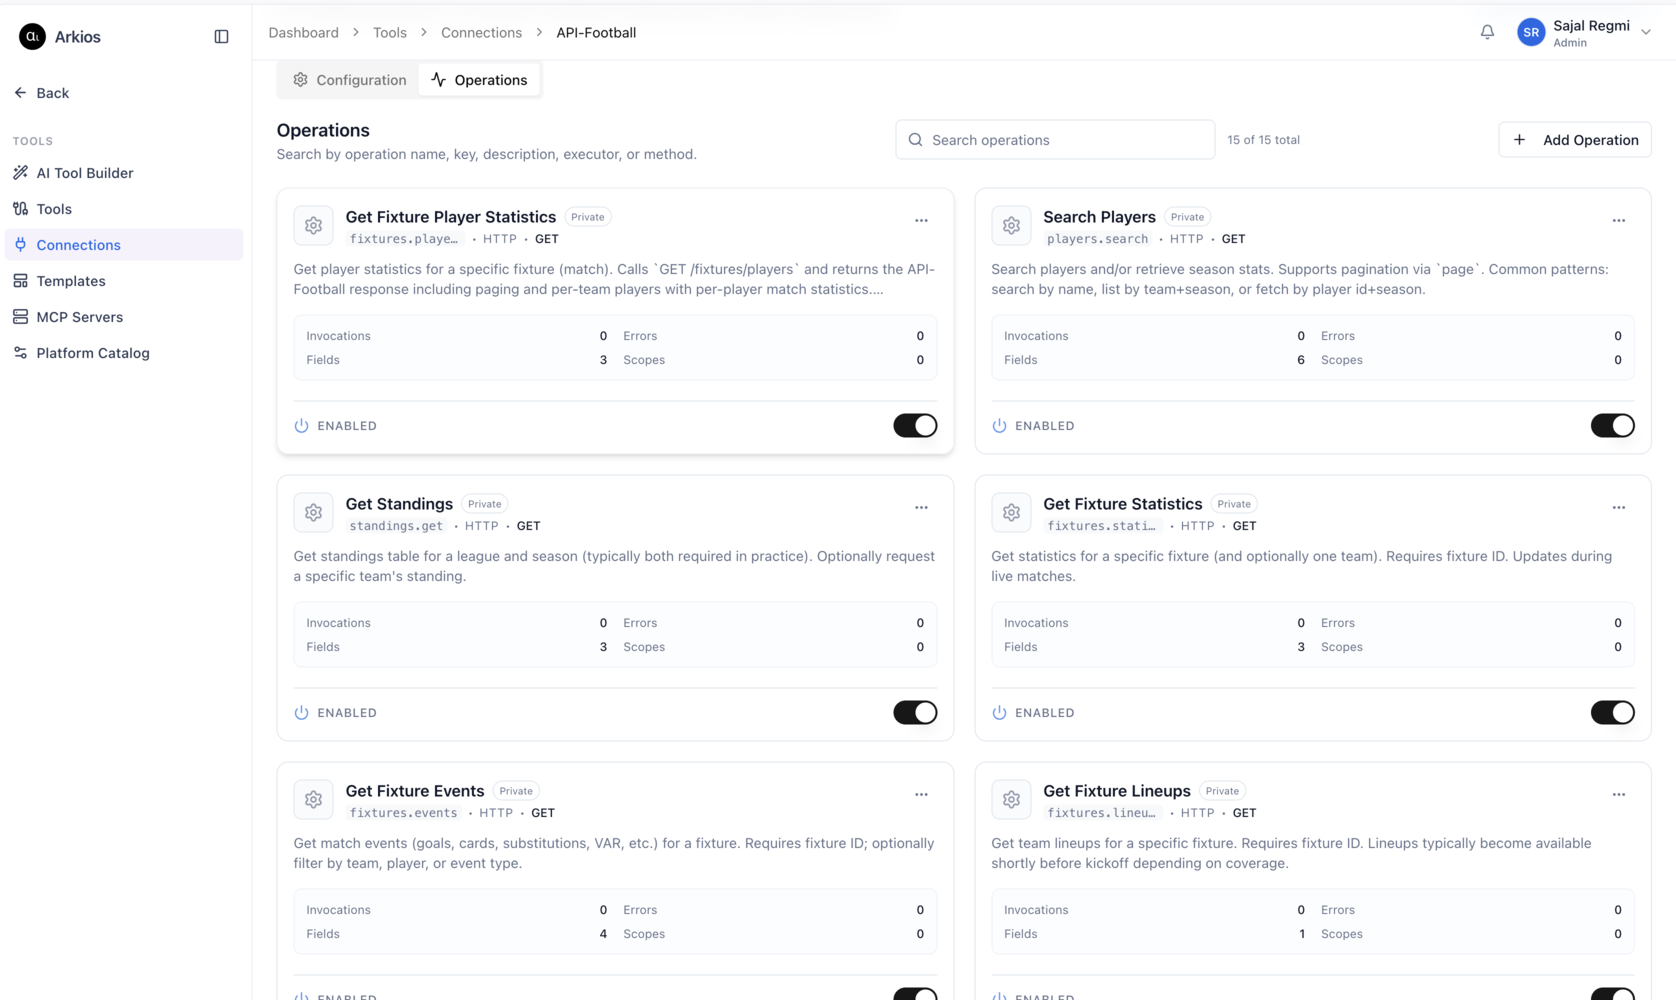
Task: Disable Get Fixture Statistics operation toggle
Action: coord(1613,713)
